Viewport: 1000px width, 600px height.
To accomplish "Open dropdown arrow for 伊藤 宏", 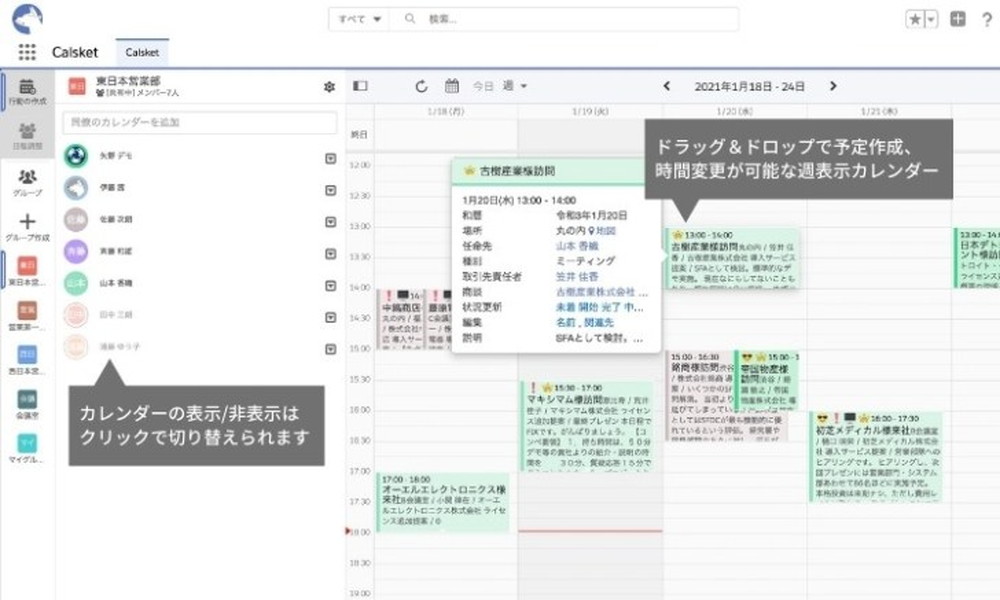I will coord(330,189).
